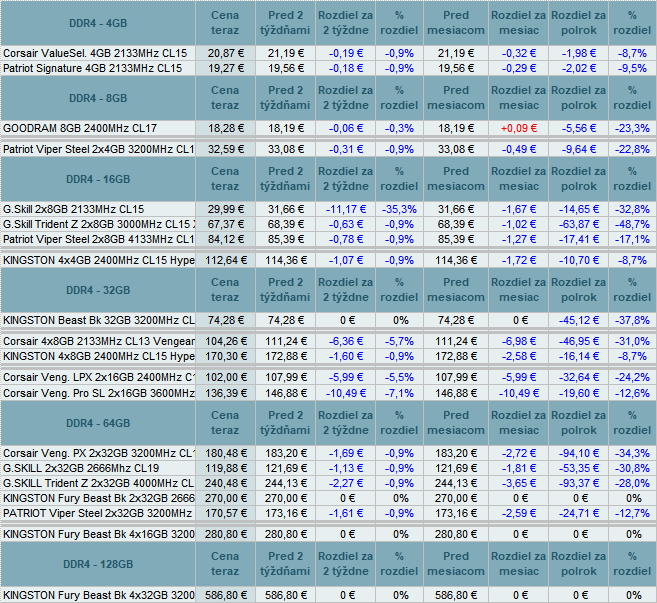Click the -37,8% half-year percentage cell

pyautogui.click(x=632, y=320)
